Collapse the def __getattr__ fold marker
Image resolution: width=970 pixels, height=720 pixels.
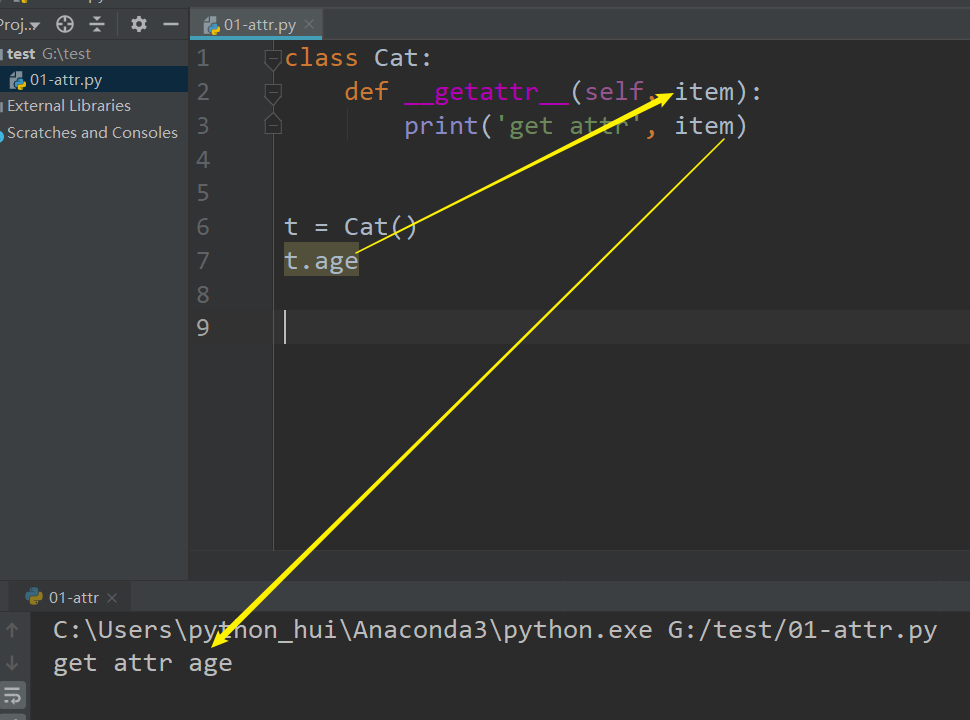click(x=273, y=92)
